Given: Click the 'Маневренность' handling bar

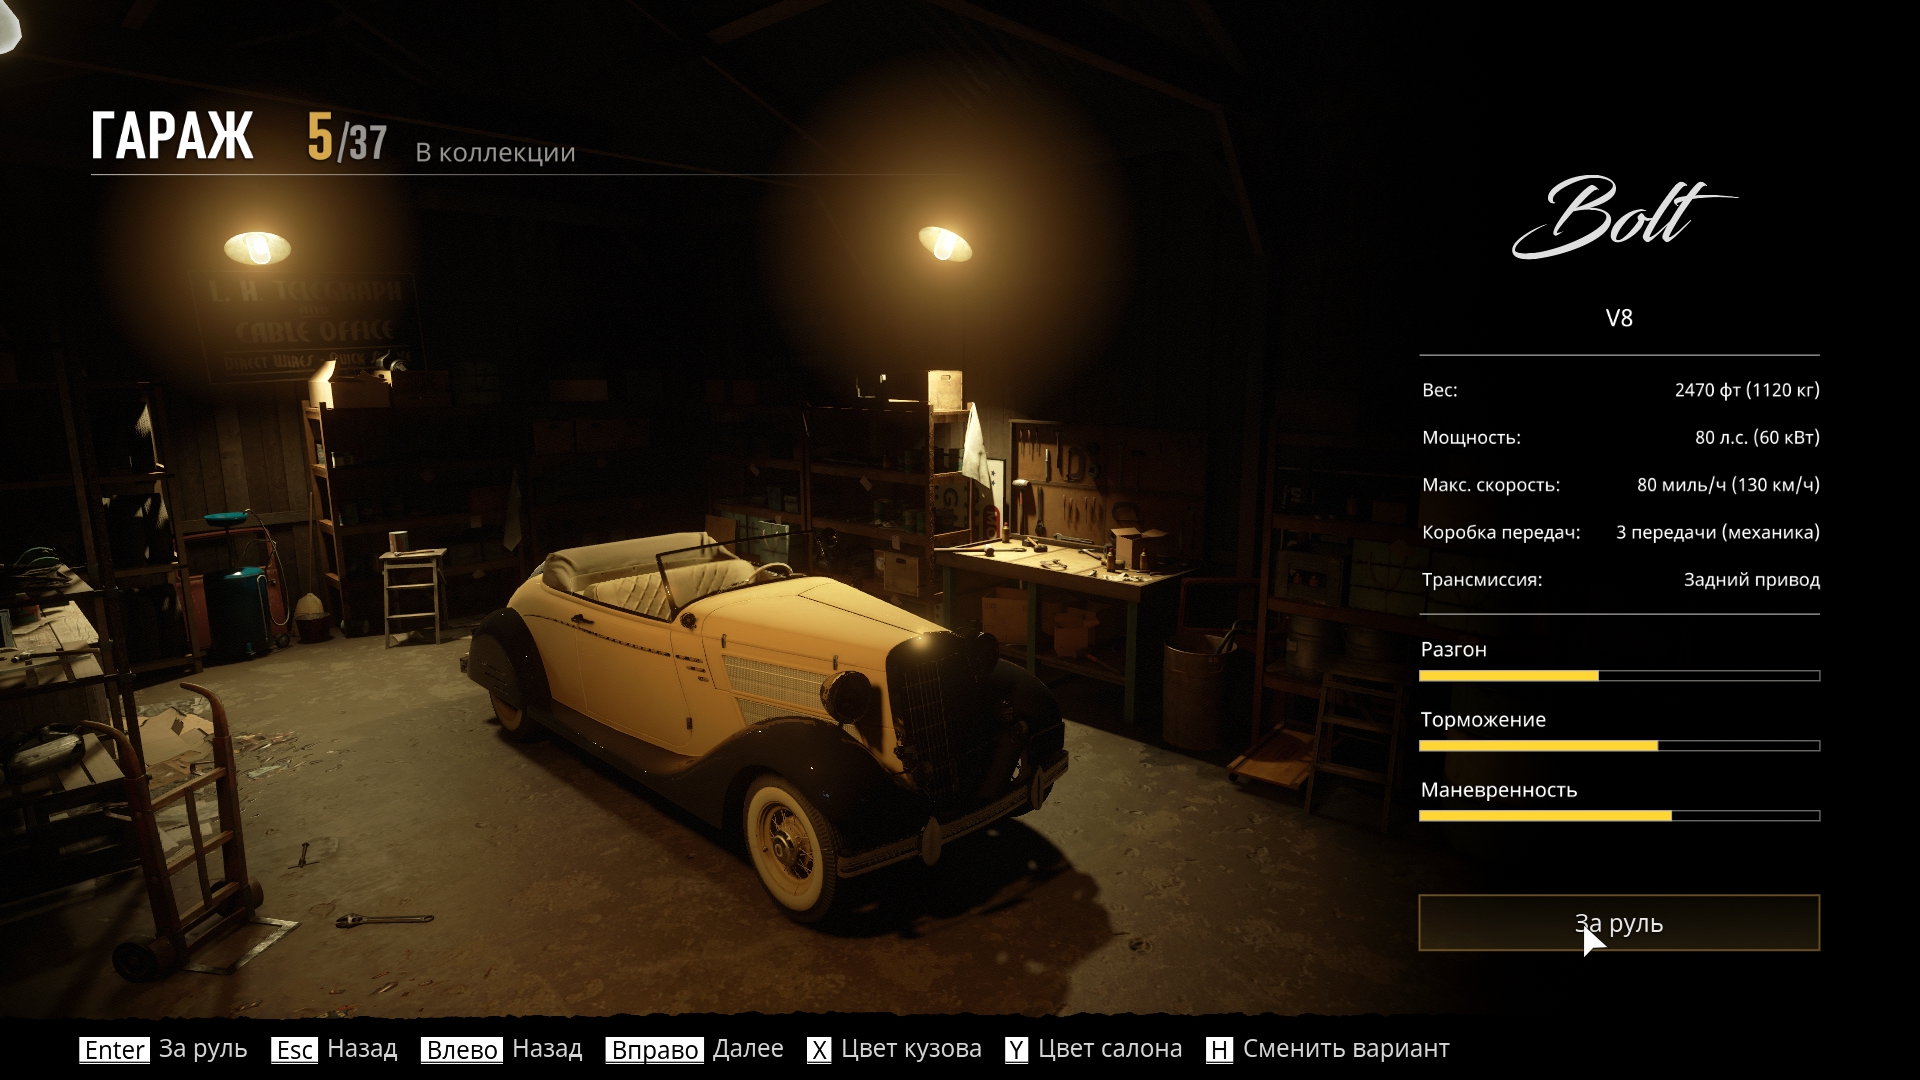Looking at the screenshot, I should 1618,816.
